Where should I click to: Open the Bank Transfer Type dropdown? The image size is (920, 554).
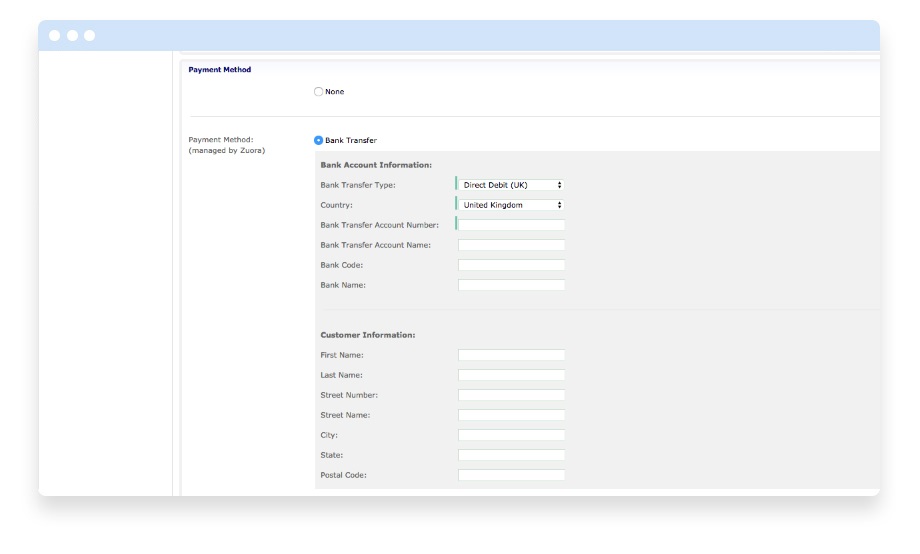pos(512,185)
